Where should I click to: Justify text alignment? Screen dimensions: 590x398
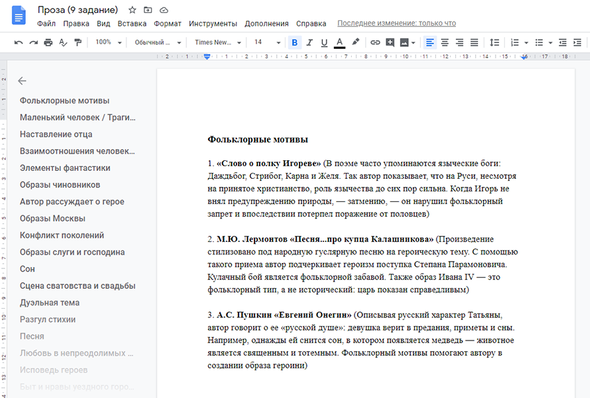[474, 43]
